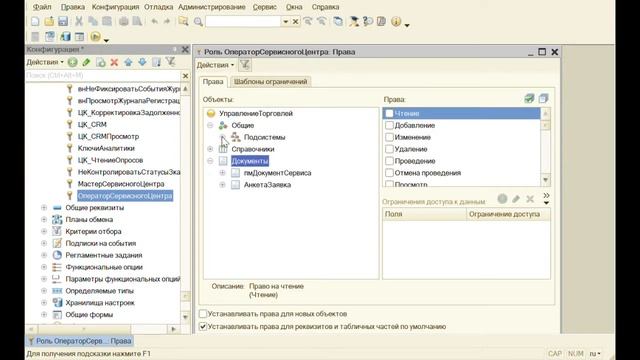The height and width of the screenshot is (360, 640).
Task: Switch to Шаблоны ограничений tab
Action: 270,82
